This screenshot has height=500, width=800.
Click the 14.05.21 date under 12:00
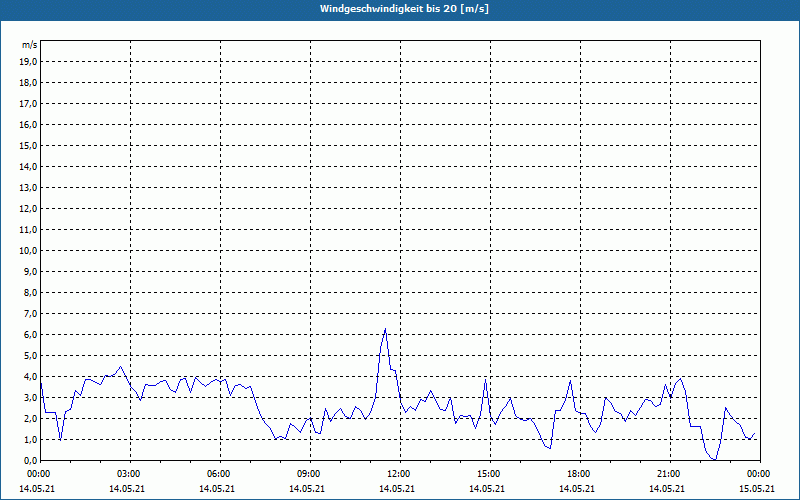click(x=396, y=488)
